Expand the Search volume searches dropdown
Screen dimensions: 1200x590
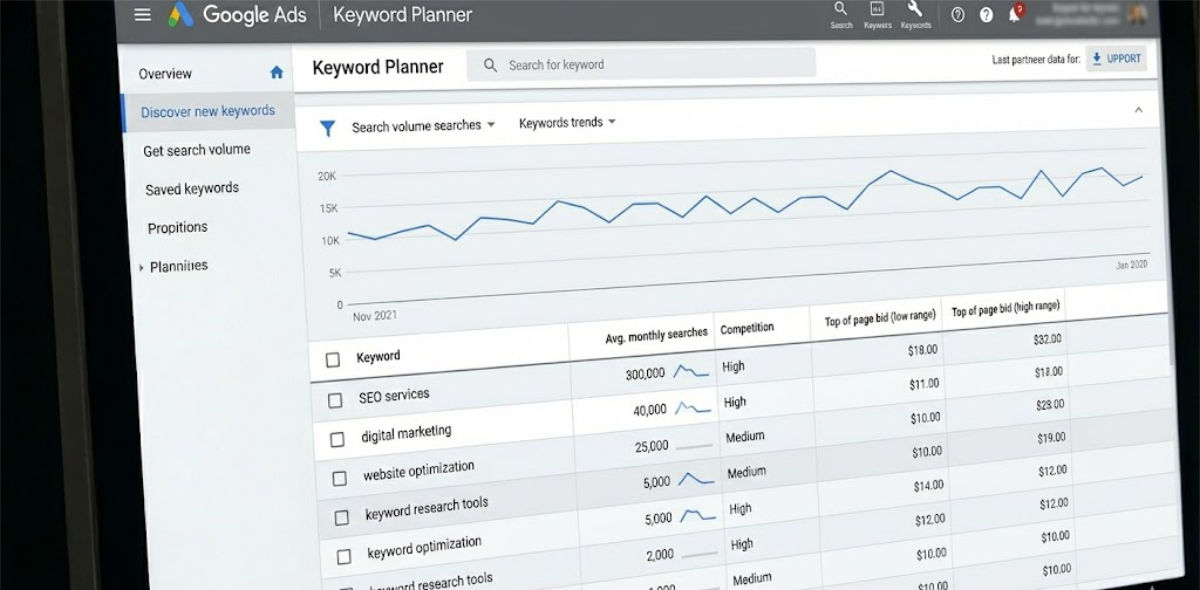pyautogui.click(x=419, y=126)
